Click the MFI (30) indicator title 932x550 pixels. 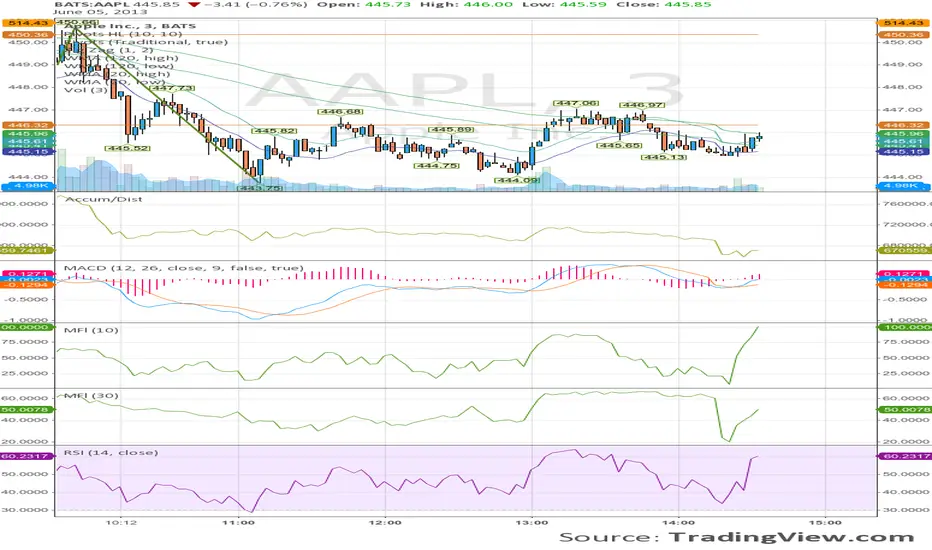(x=91, y=395)
